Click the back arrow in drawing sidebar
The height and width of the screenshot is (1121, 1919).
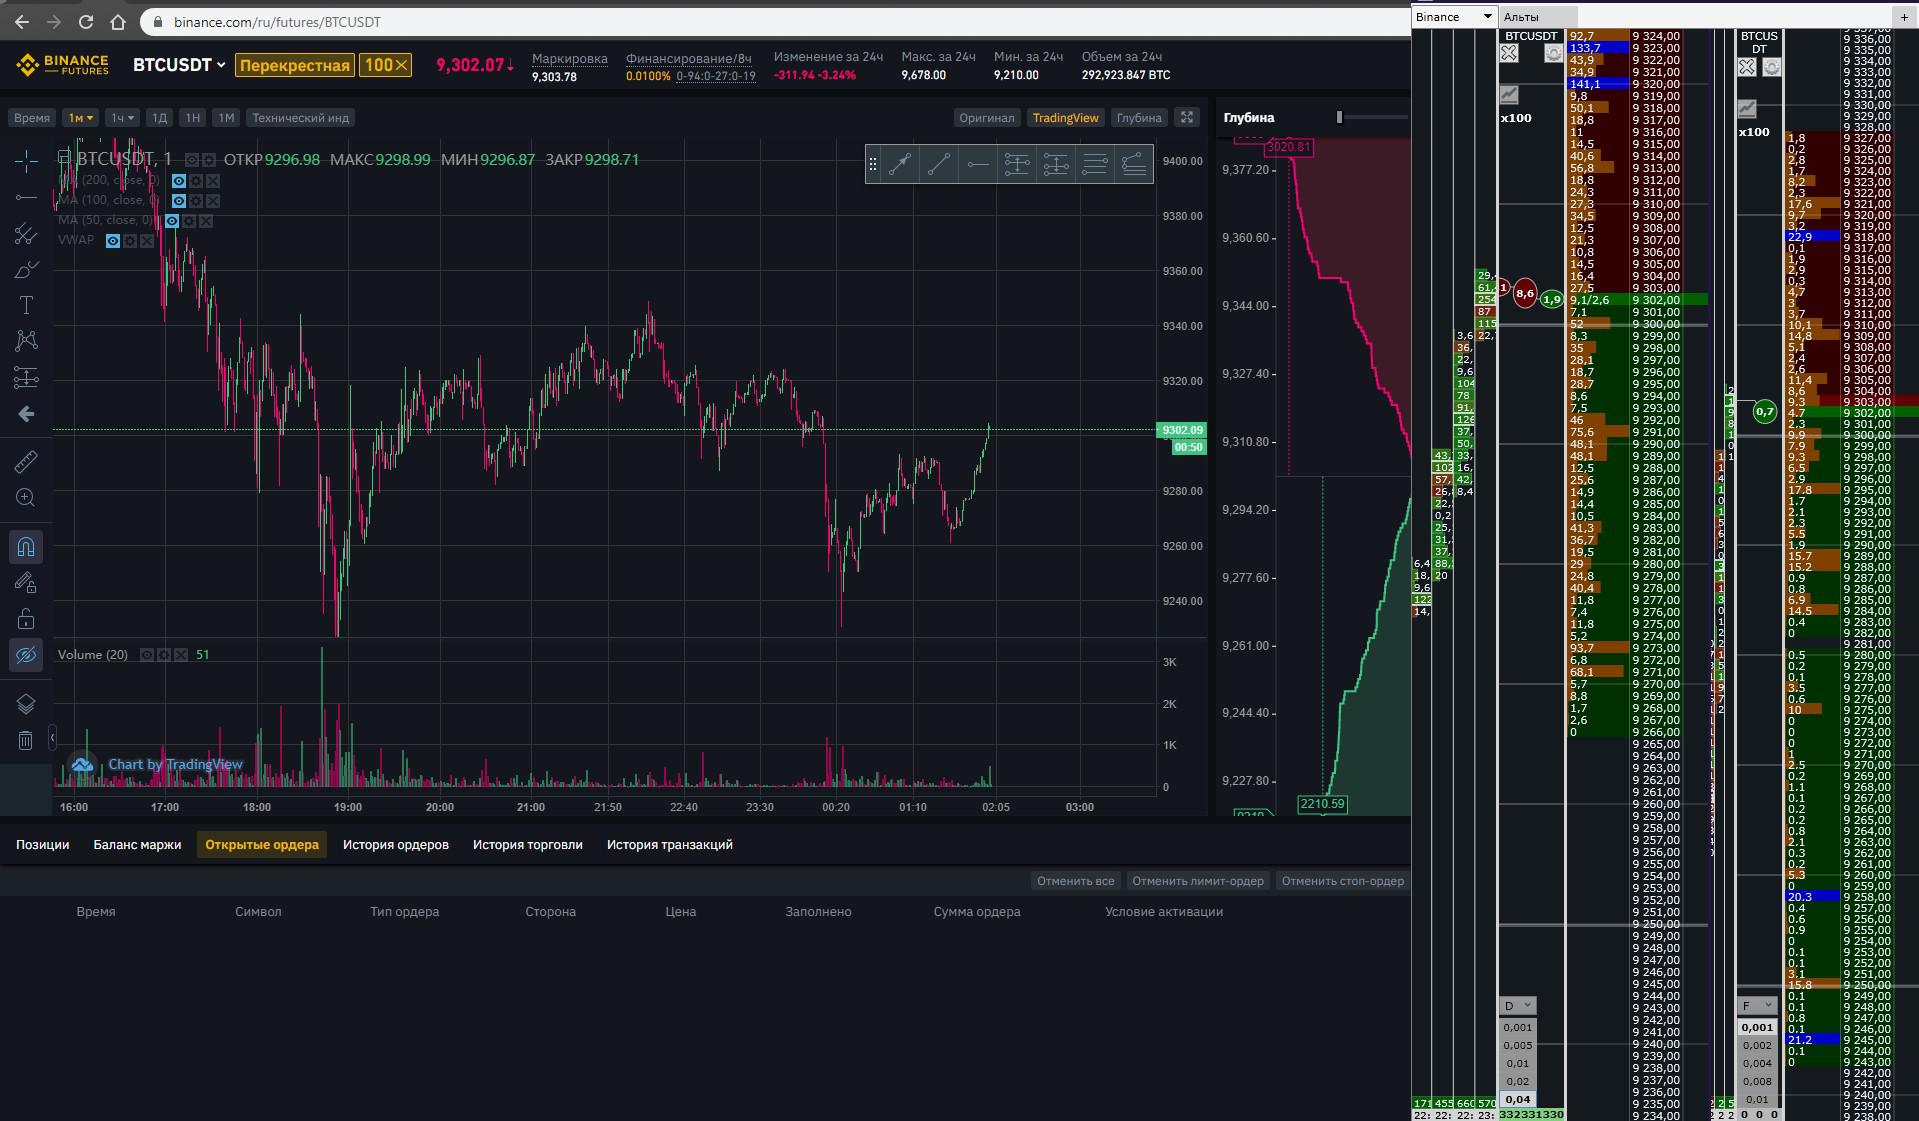point(27,414)
